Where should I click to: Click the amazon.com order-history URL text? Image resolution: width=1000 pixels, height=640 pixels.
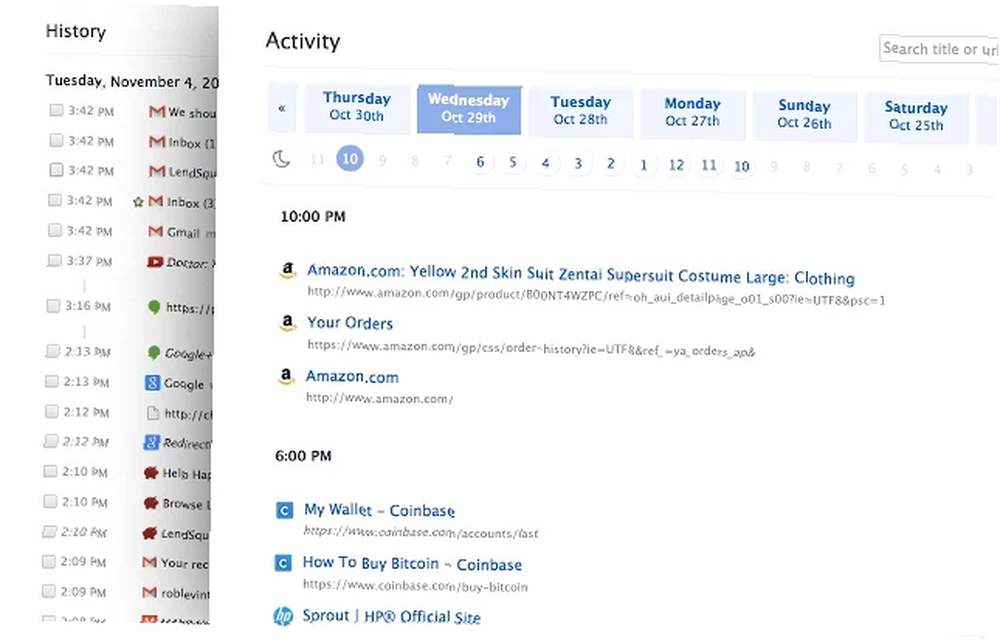(531, 348)
